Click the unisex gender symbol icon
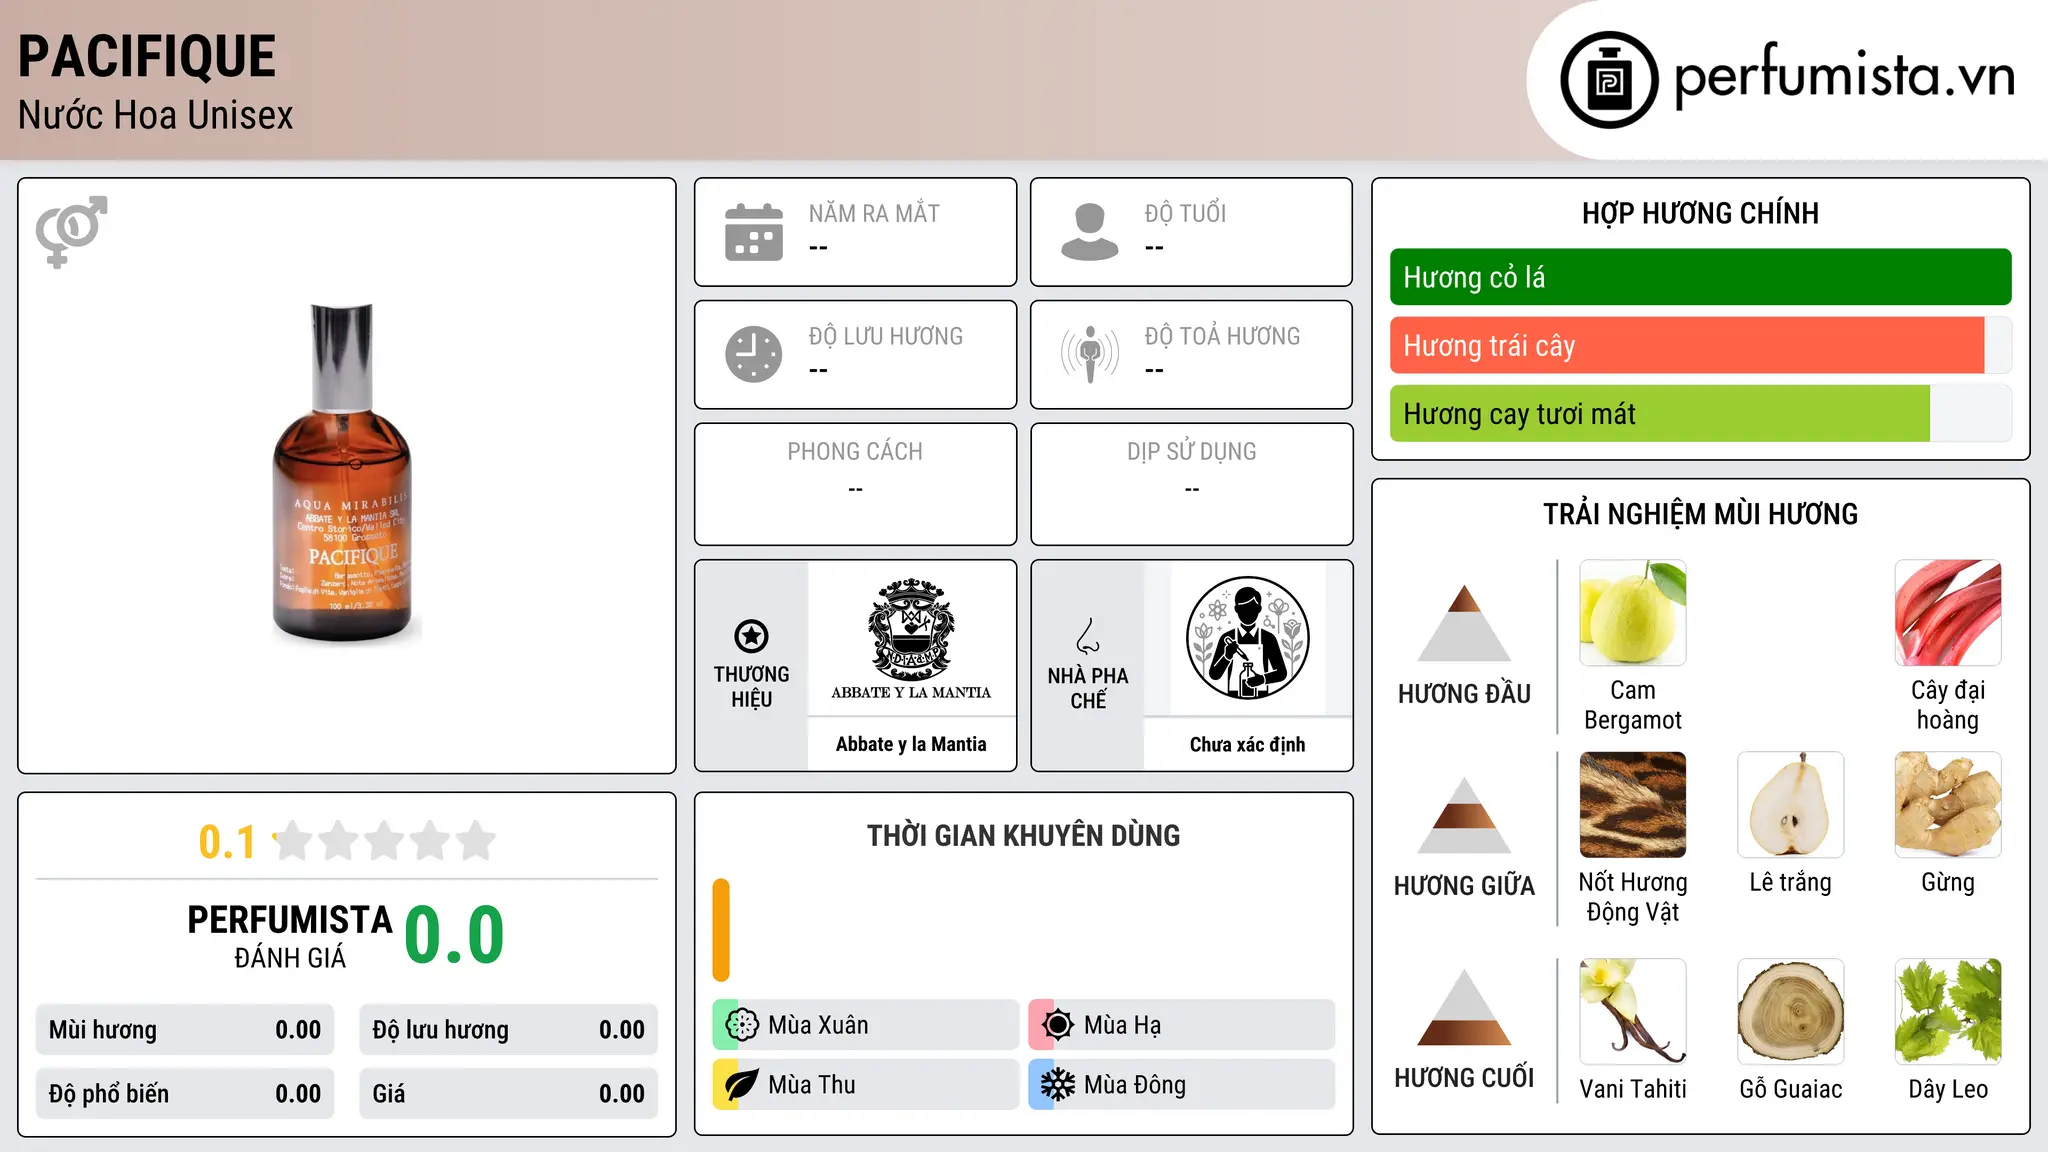The image size is (2048, 1152). [71, 231]
